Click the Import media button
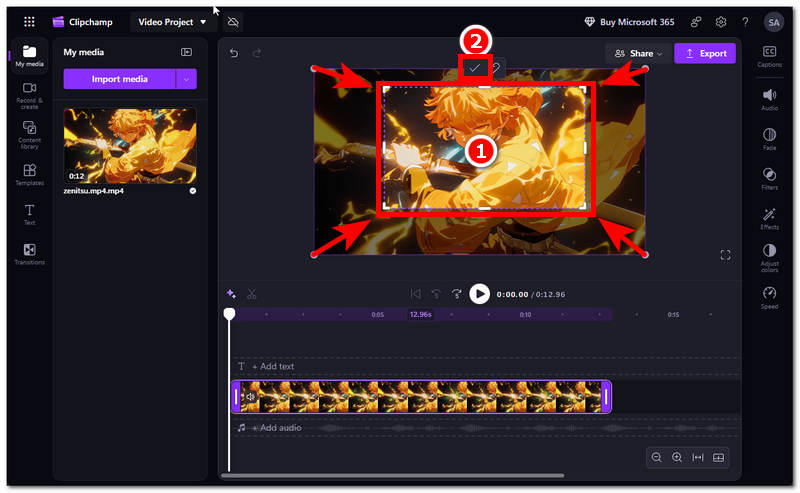Viewport: 800px width, 493px height. click(119, 79)
